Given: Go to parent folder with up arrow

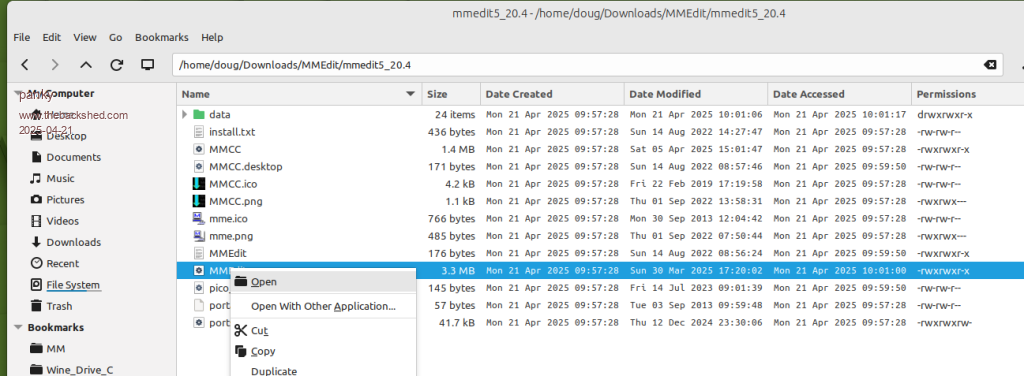Looking at the screenshot, I should tap(86, 65).
